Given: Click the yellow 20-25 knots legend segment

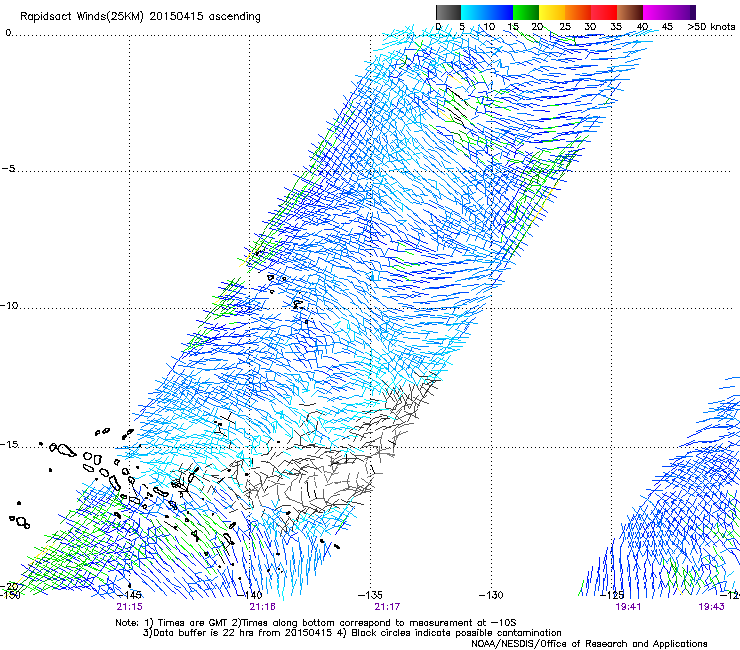Looking at the screenshot, I should click(552, 12).
